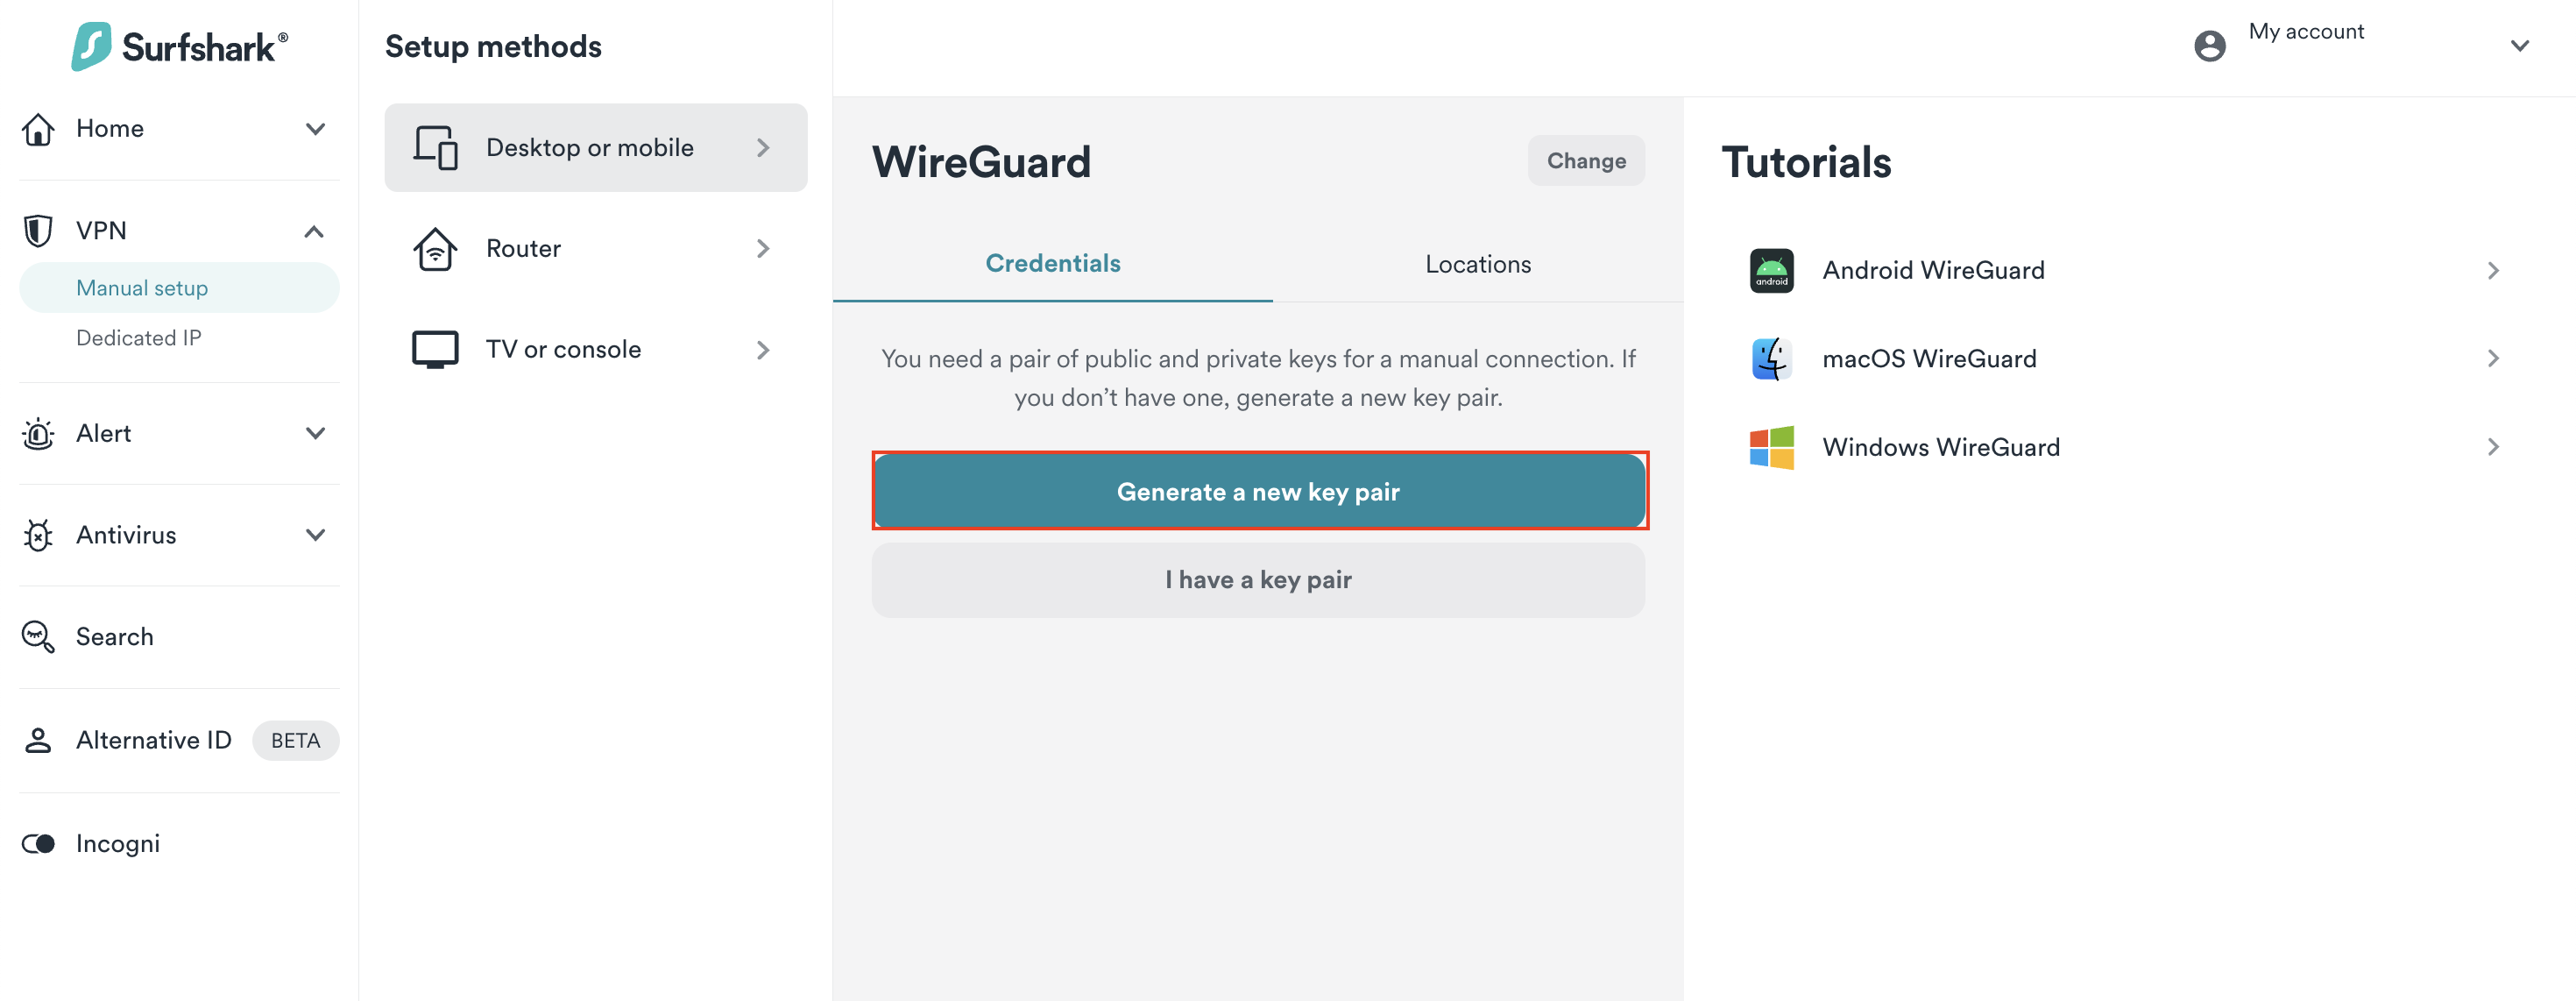Click the macOS Finder tutorial icon

pos(1771,358)
